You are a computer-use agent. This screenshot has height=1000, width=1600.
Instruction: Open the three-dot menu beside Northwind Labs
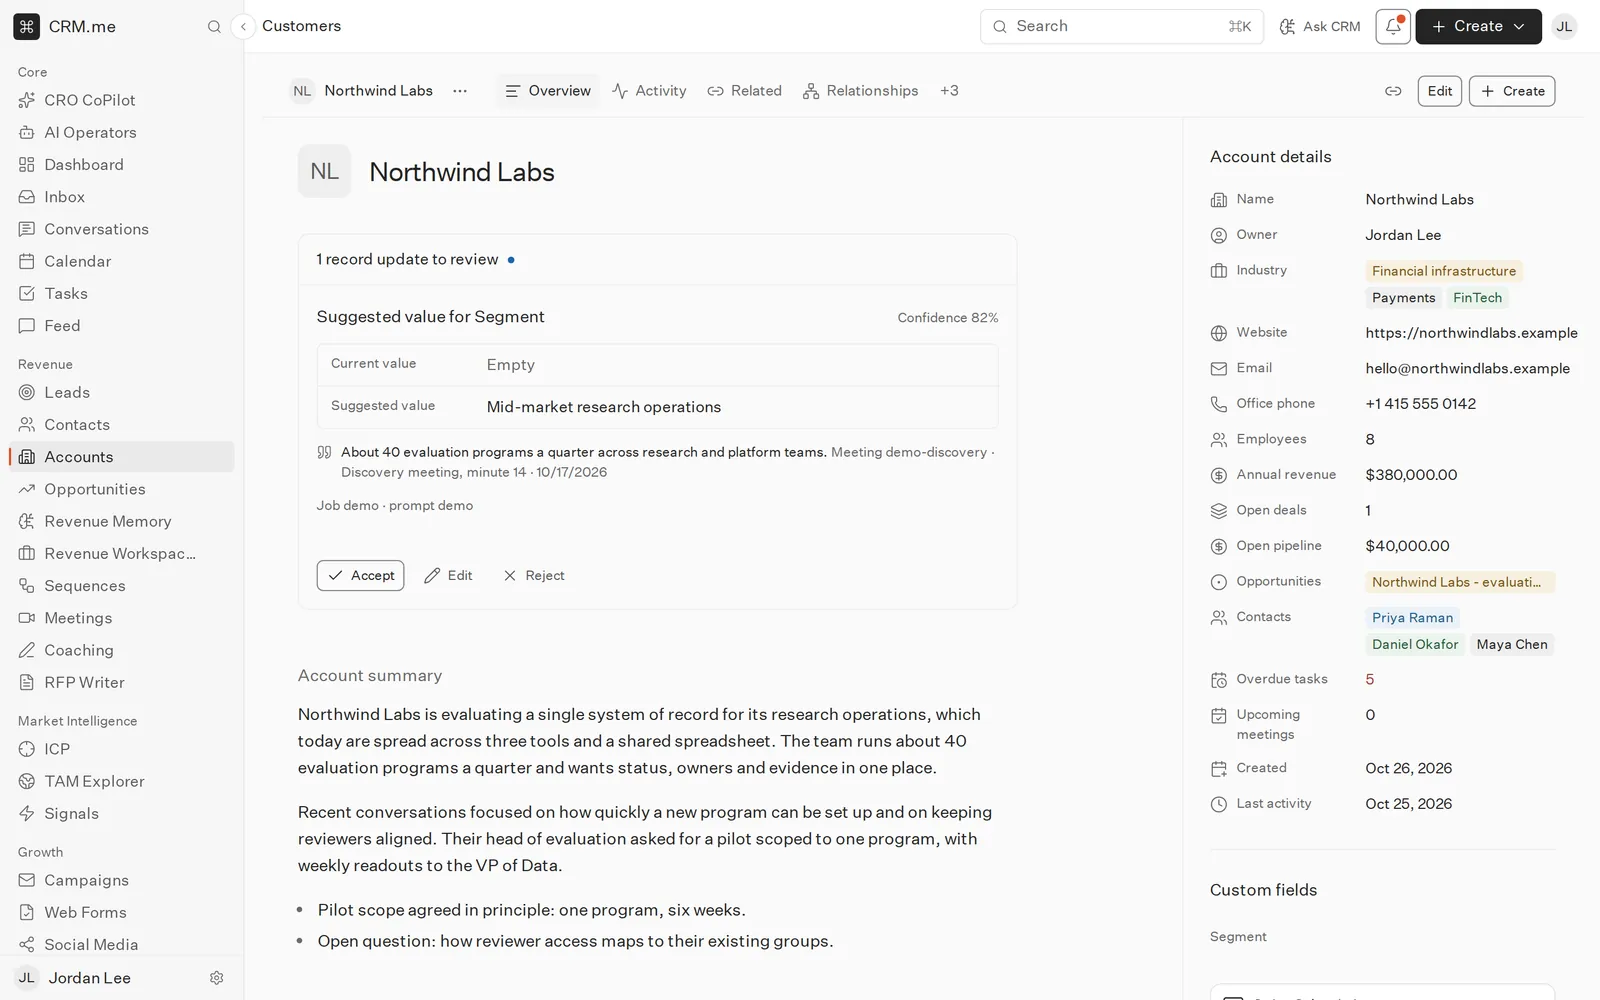(x=460, y=91)
